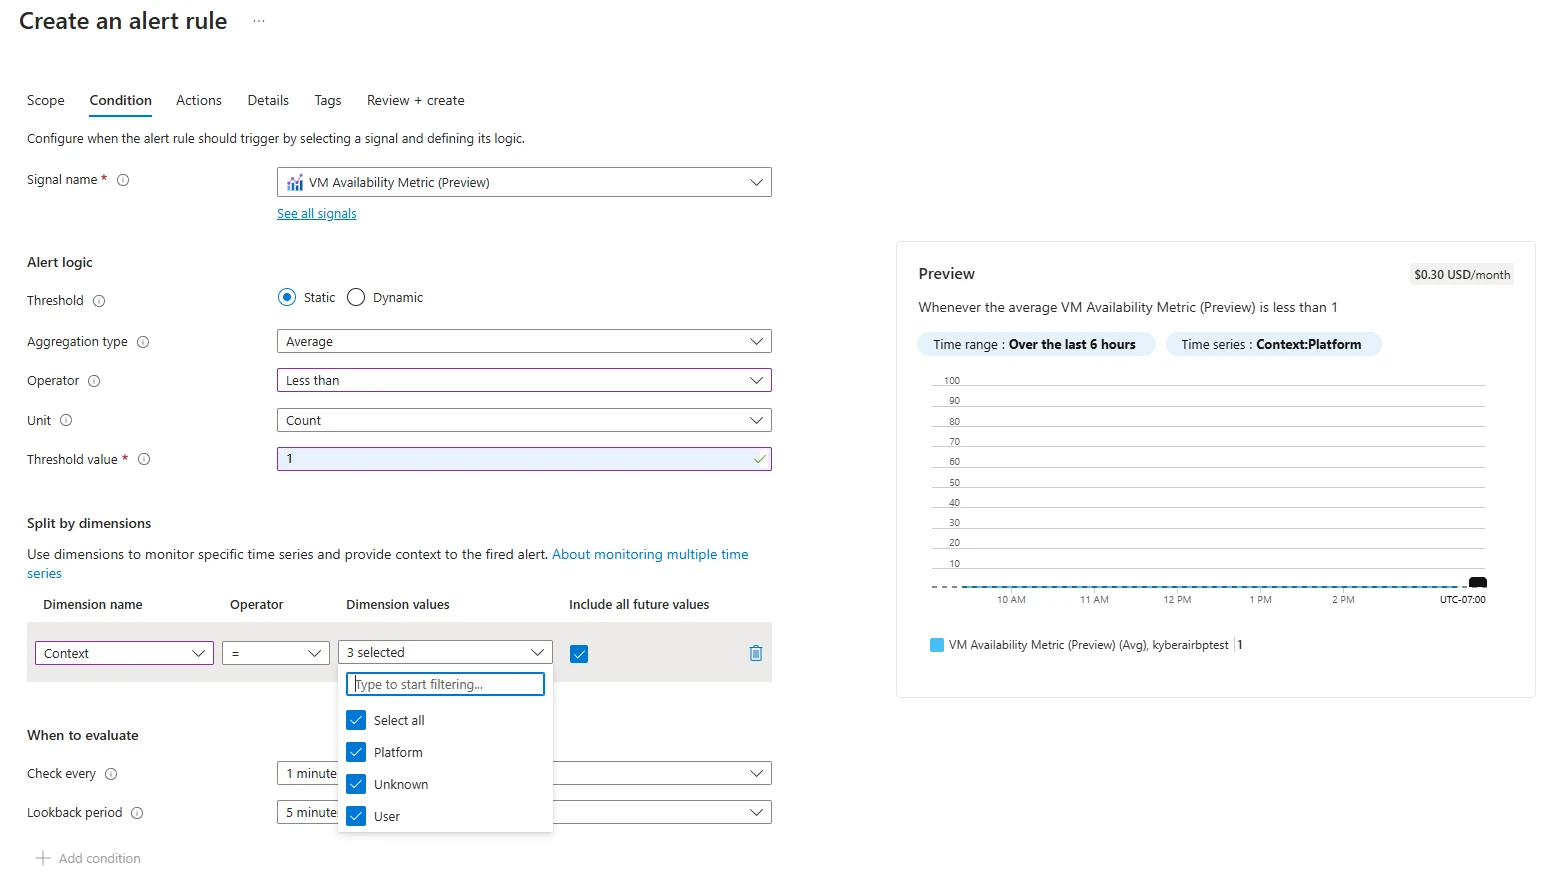
Task: Open the Threshold info tooltip icon
Action: [x=99, y=300]
